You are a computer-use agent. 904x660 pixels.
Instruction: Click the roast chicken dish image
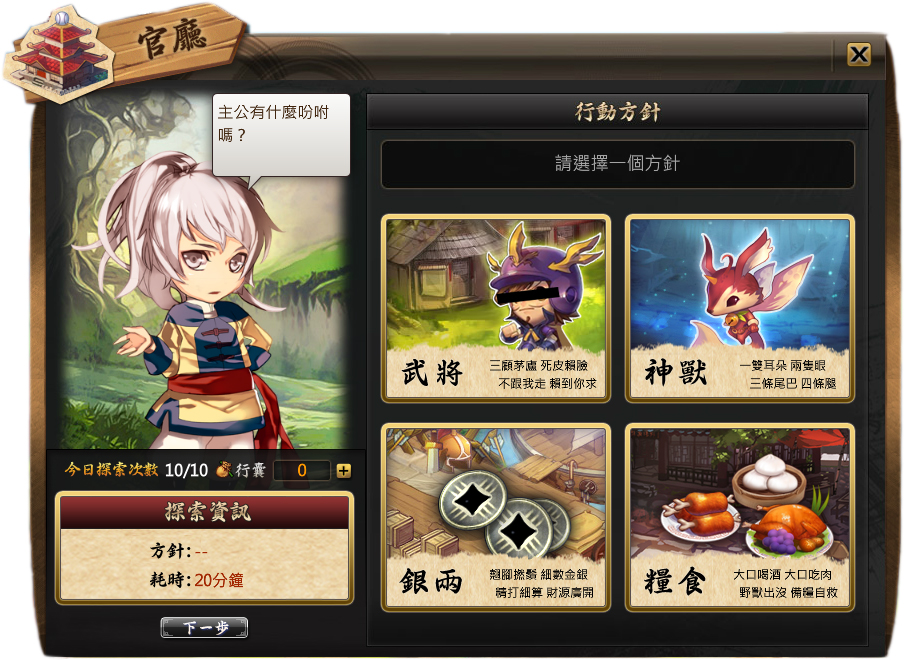[790, 527]
